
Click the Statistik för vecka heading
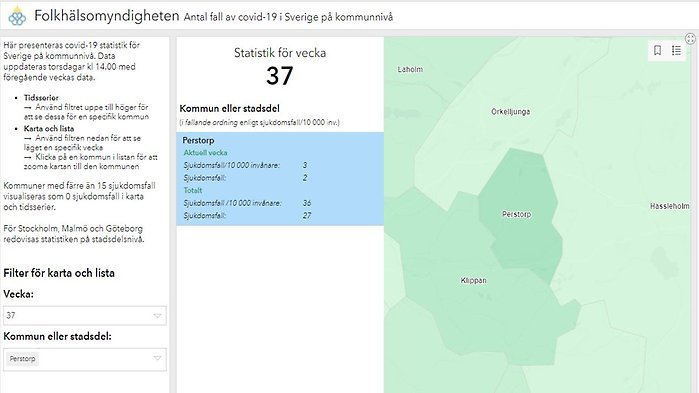280,53
